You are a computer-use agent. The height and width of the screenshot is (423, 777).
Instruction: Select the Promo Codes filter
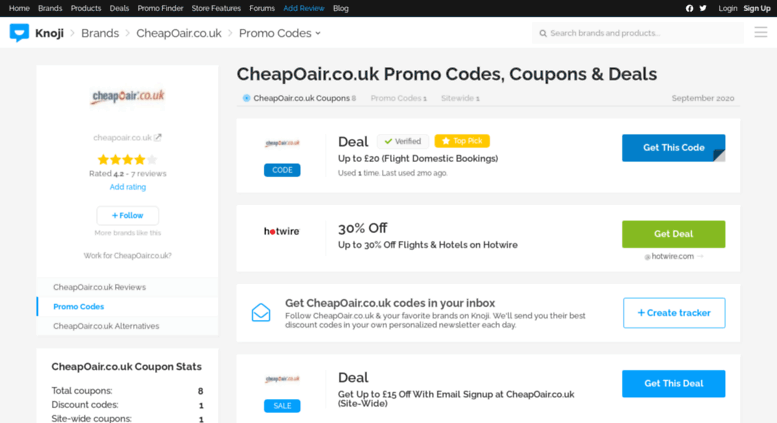coord(398,98)
